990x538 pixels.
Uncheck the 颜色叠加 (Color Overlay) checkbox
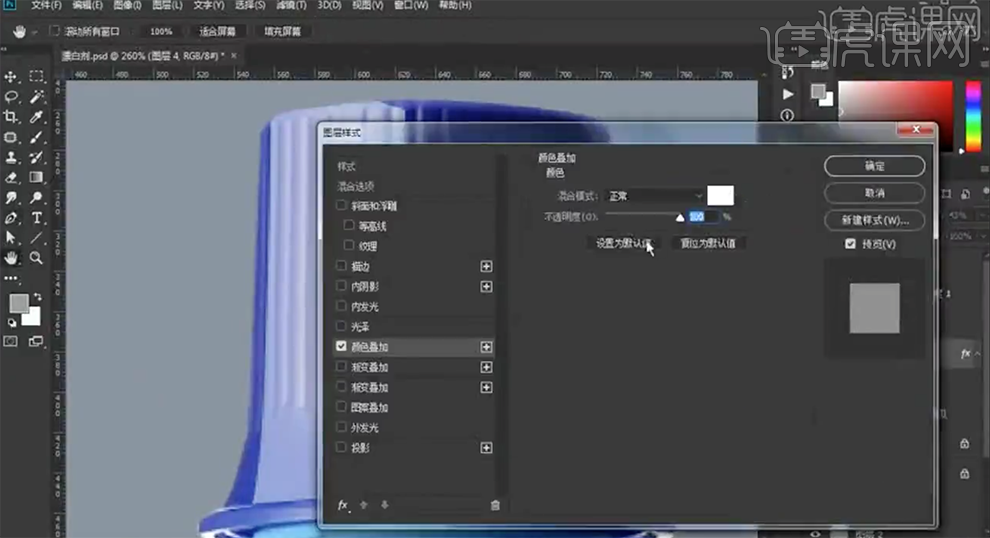tap(342, 347)
